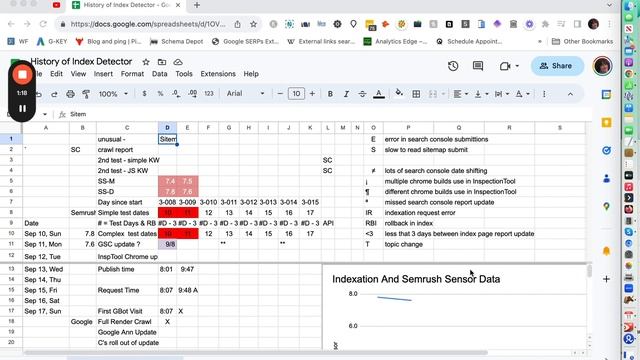Open a new browser tab
The image size is (640, 360).
[x=197, y=5]
